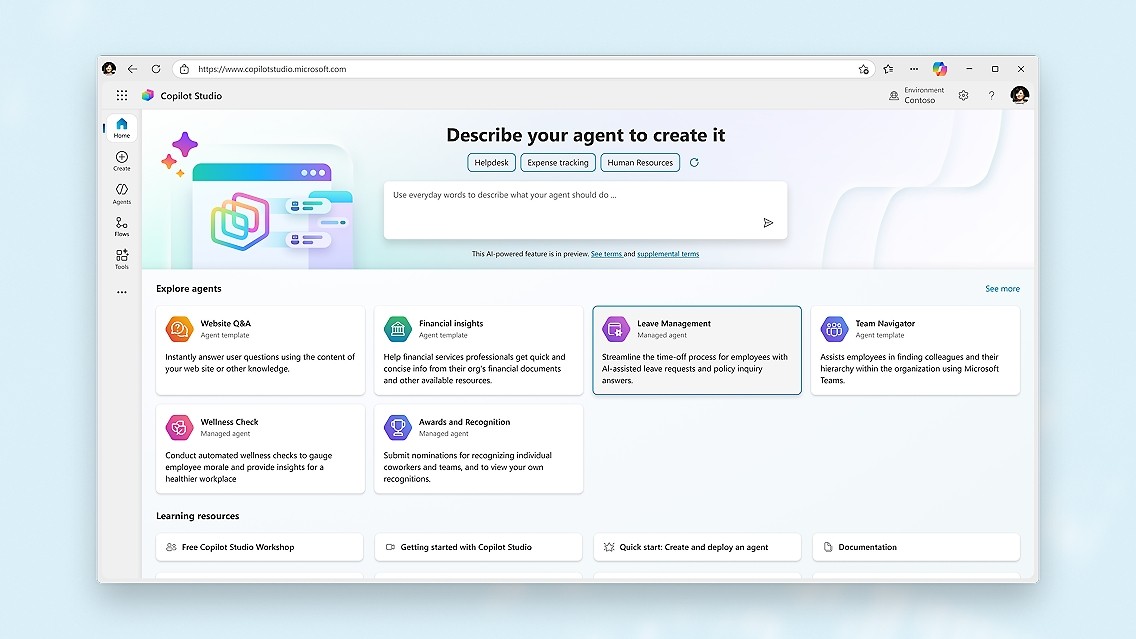Screen dimensions: 1136x639
Task: Open the Copilot icon in browser toolbar
Action: click(940, 69)
